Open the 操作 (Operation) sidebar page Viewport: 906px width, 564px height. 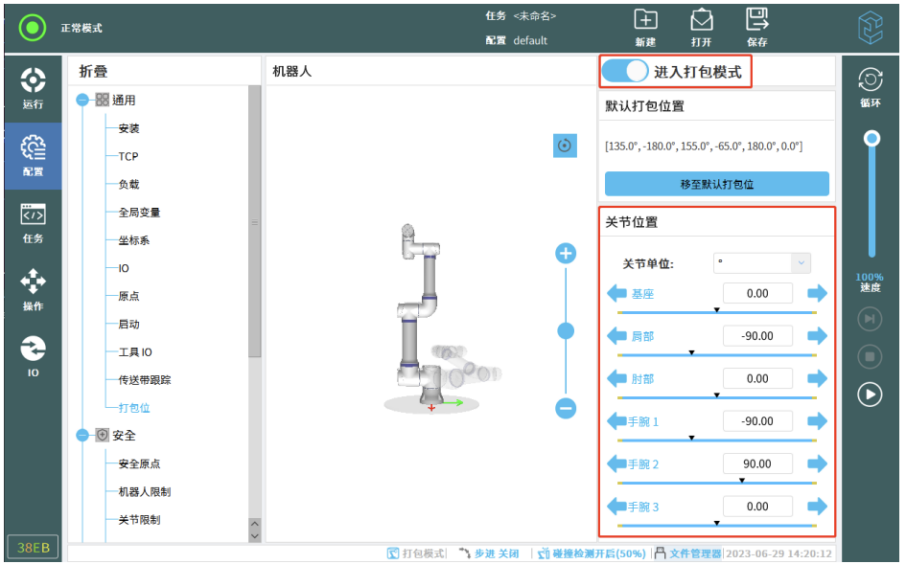click(33, 288)
